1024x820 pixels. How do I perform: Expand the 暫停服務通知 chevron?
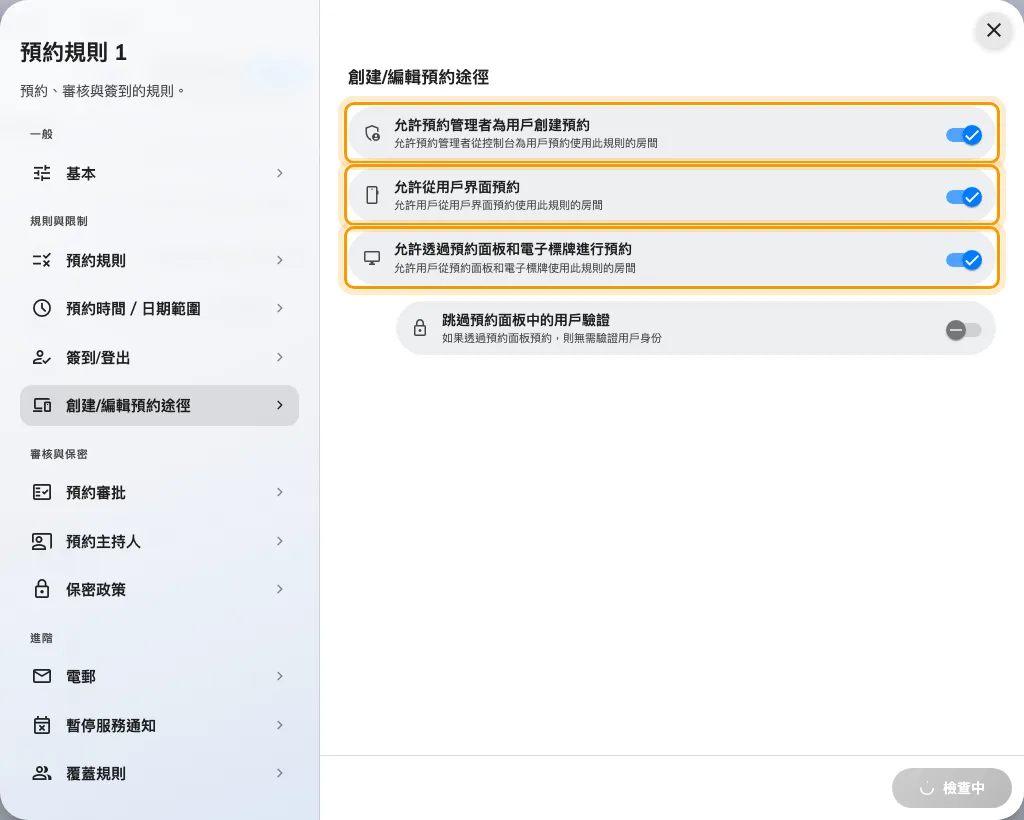tap(280, 725)
